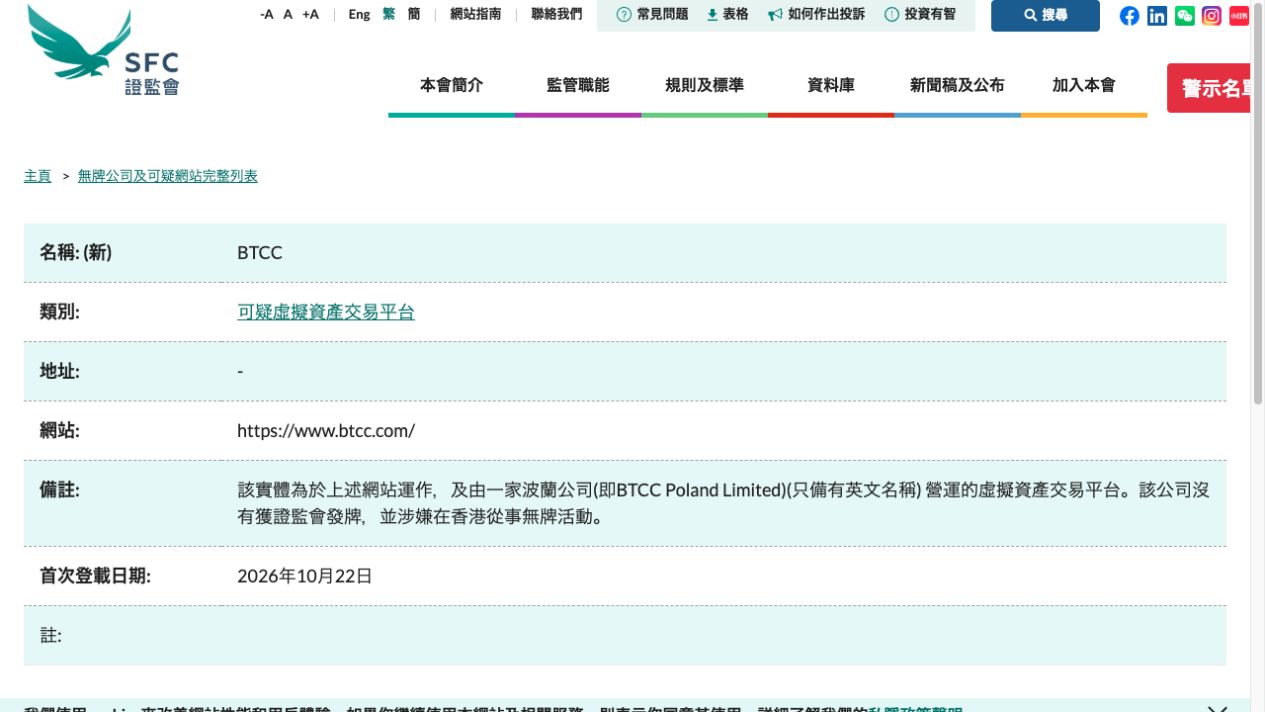The image size is (1265, 712).
Task: Switch language to Eng
Action: [359, 14]
